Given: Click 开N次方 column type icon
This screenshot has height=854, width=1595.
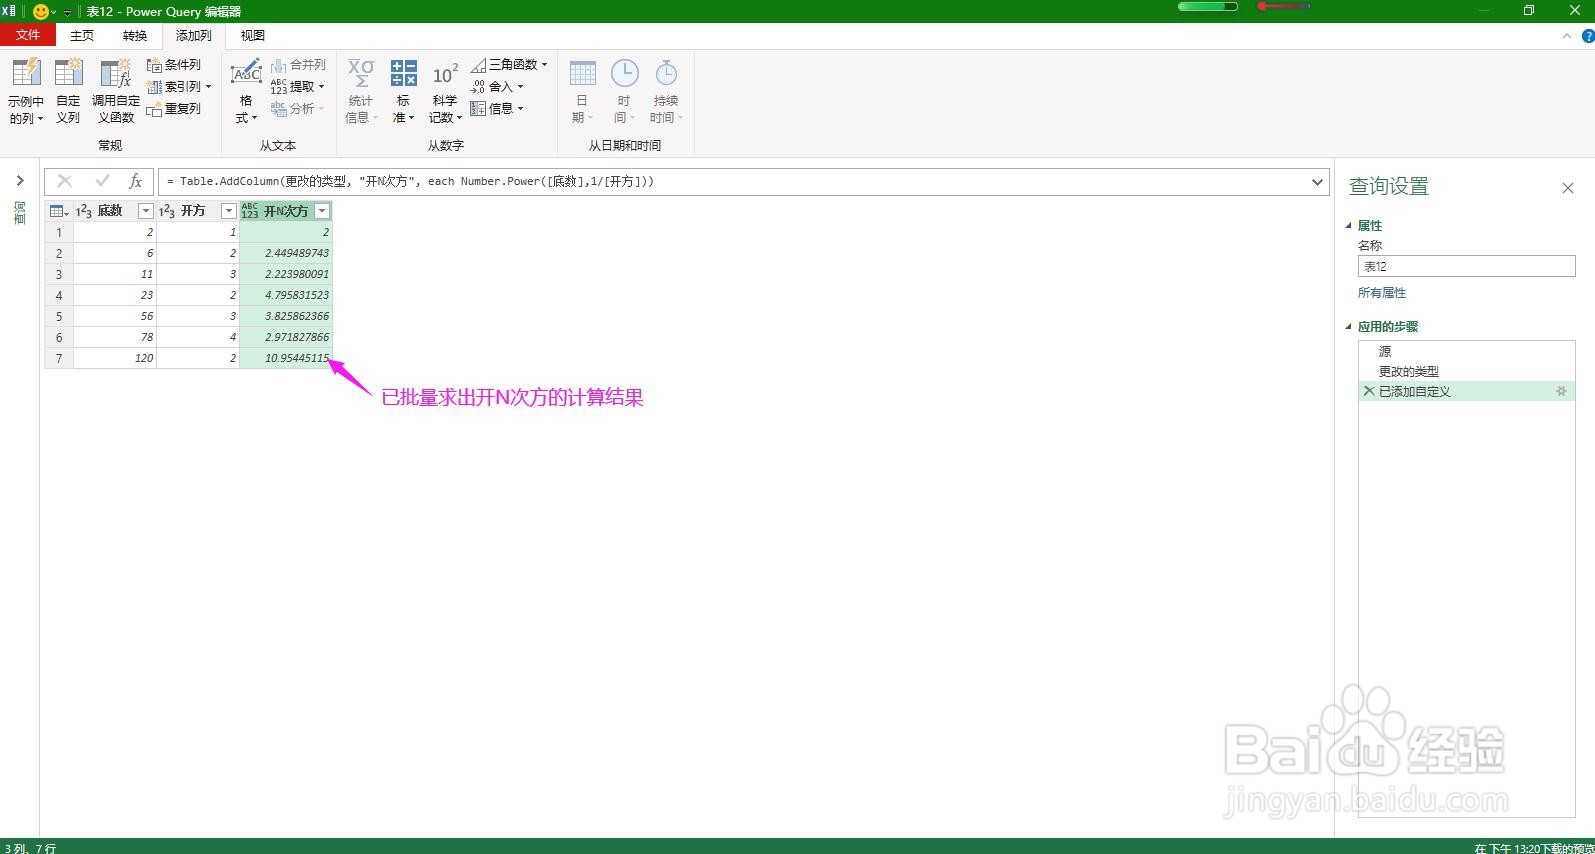Looking at the screenshot, I should tap(250, 211).
